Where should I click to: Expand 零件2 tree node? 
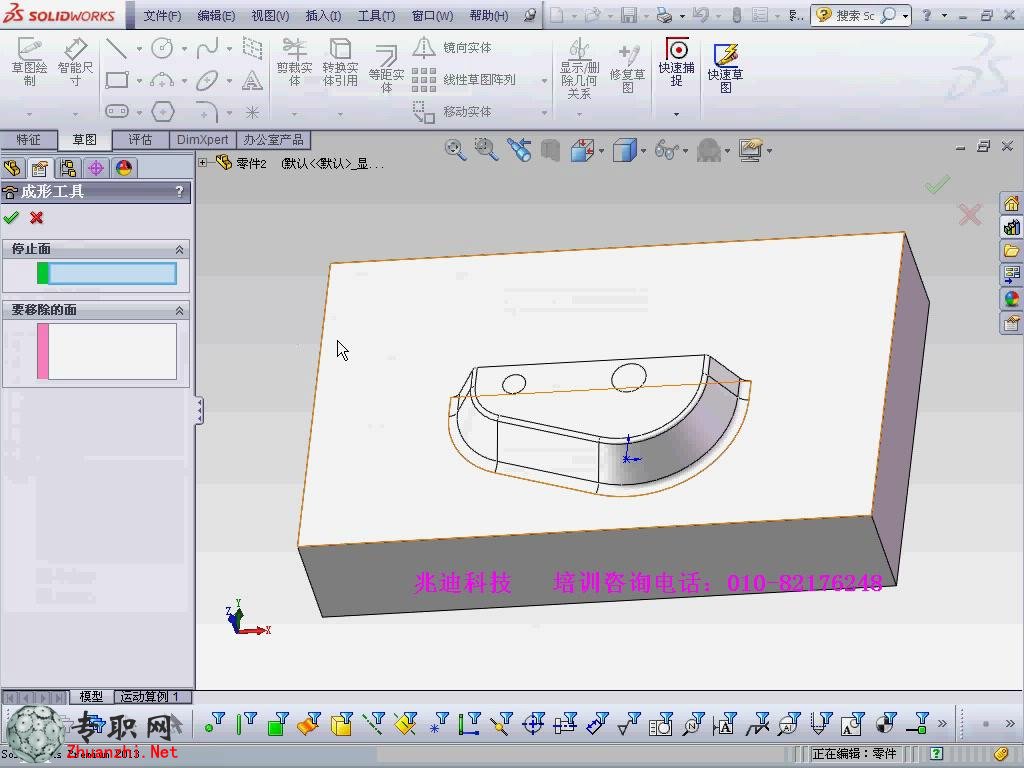pyautogui.click(x=203, y=163)
